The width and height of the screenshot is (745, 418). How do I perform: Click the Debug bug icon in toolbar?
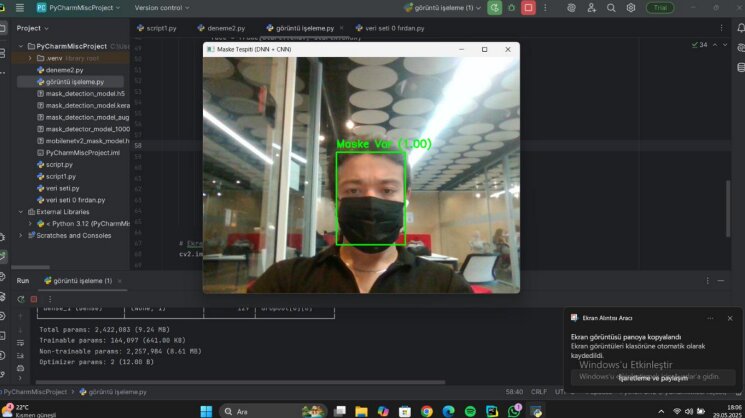511,8
